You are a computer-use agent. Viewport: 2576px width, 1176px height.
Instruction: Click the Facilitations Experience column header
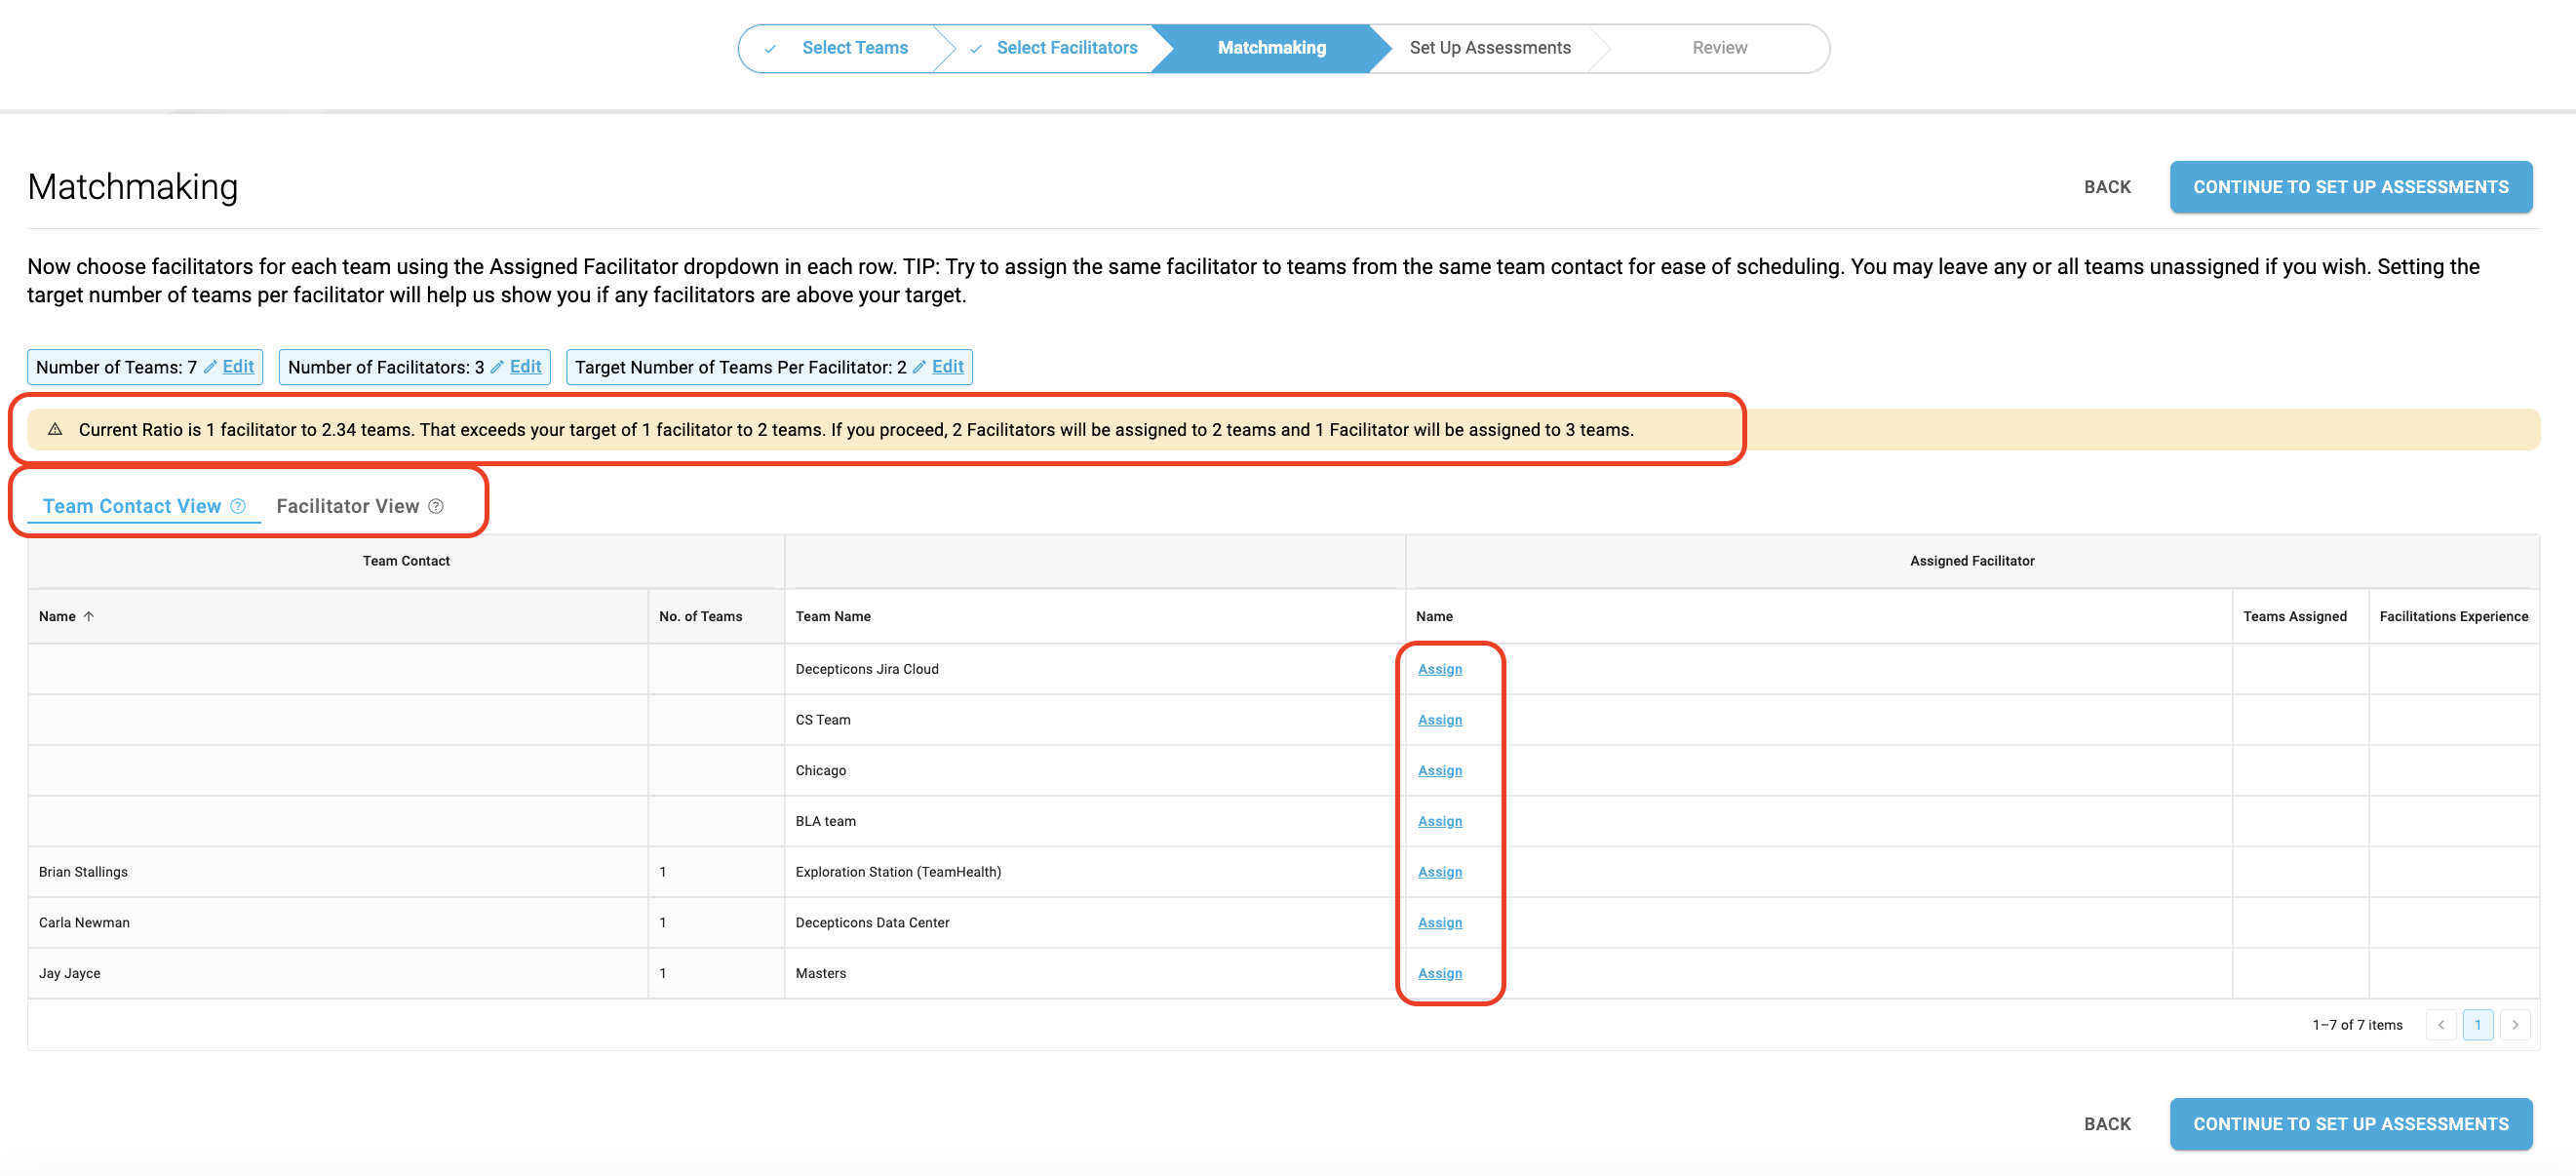(x=2453, y=616)
